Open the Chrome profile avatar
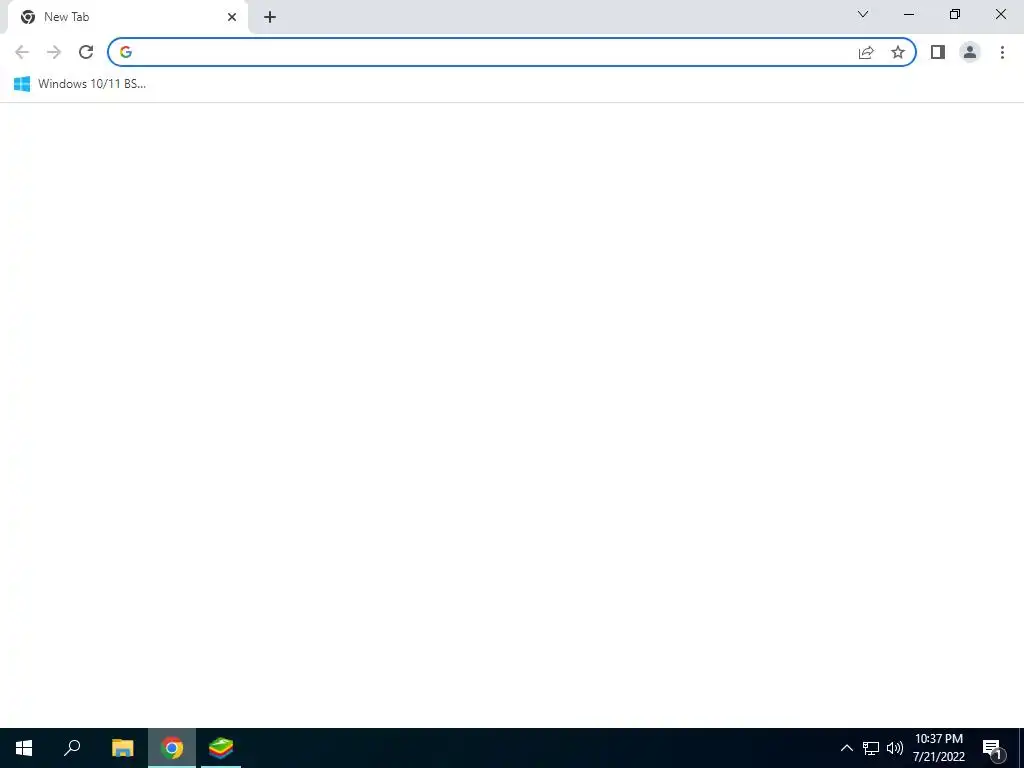Image resolution: width=1024 pixels, height=768 pixels. click(970, 52)
